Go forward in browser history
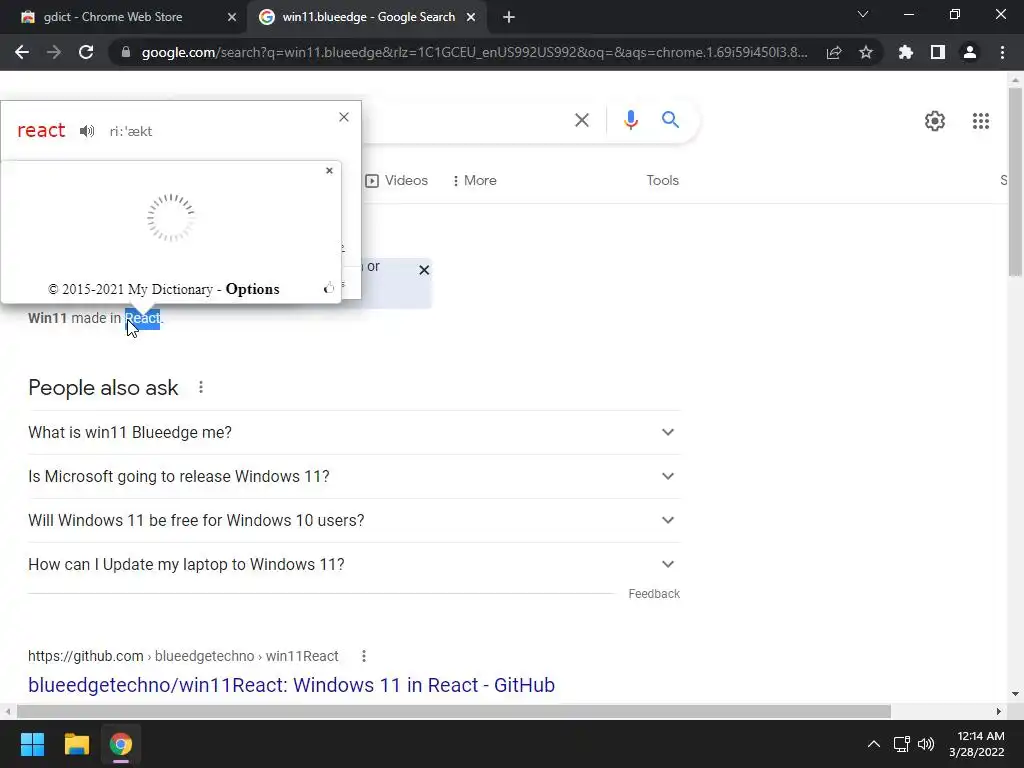This screenshot has width=1024, height=768. click(54, 52)
